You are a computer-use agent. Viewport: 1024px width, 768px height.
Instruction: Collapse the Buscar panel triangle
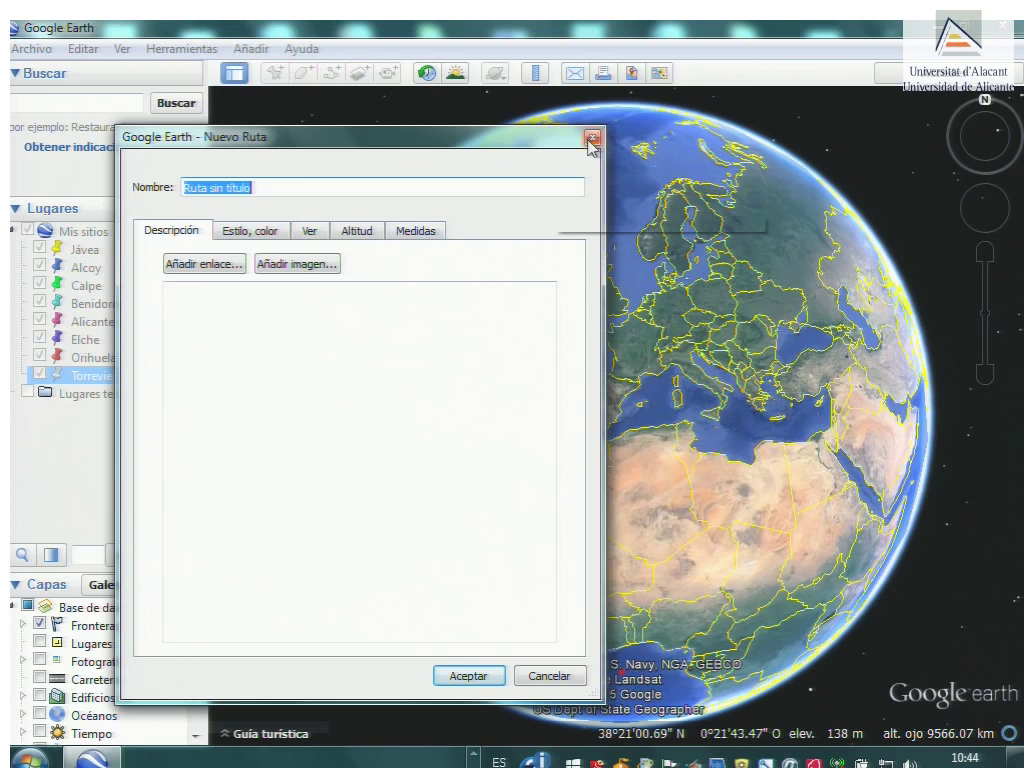coord(15,73)
